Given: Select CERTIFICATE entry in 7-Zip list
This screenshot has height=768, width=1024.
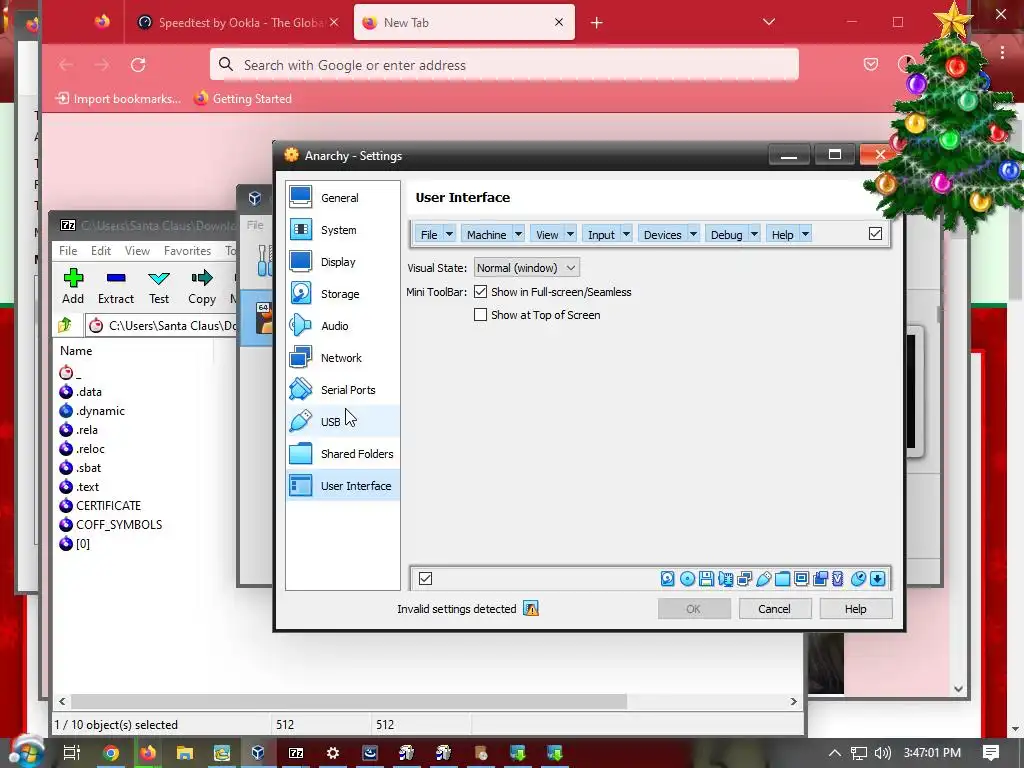Looking at the screenshot, I should tap(108, 505).
